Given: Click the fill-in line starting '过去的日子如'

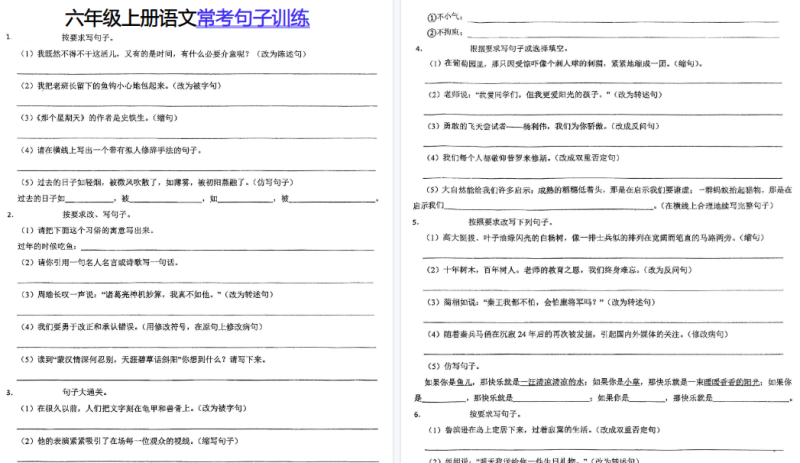Looking at the screenshot, I should tap(198, 199).
